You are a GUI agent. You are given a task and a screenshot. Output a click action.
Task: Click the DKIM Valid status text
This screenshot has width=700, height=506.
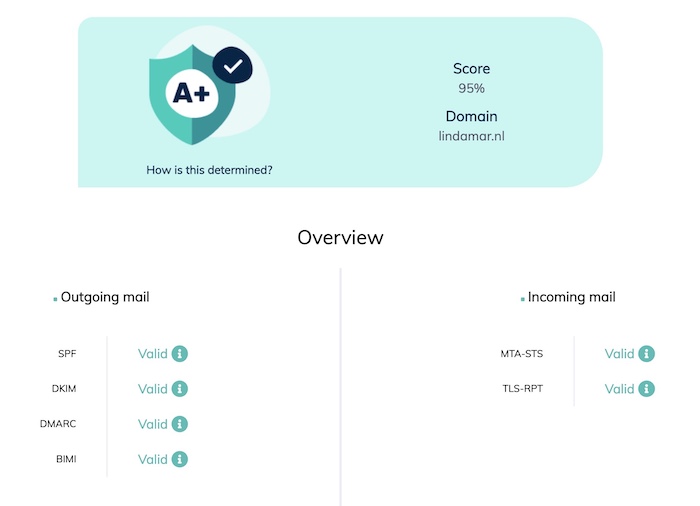(153, 389)
